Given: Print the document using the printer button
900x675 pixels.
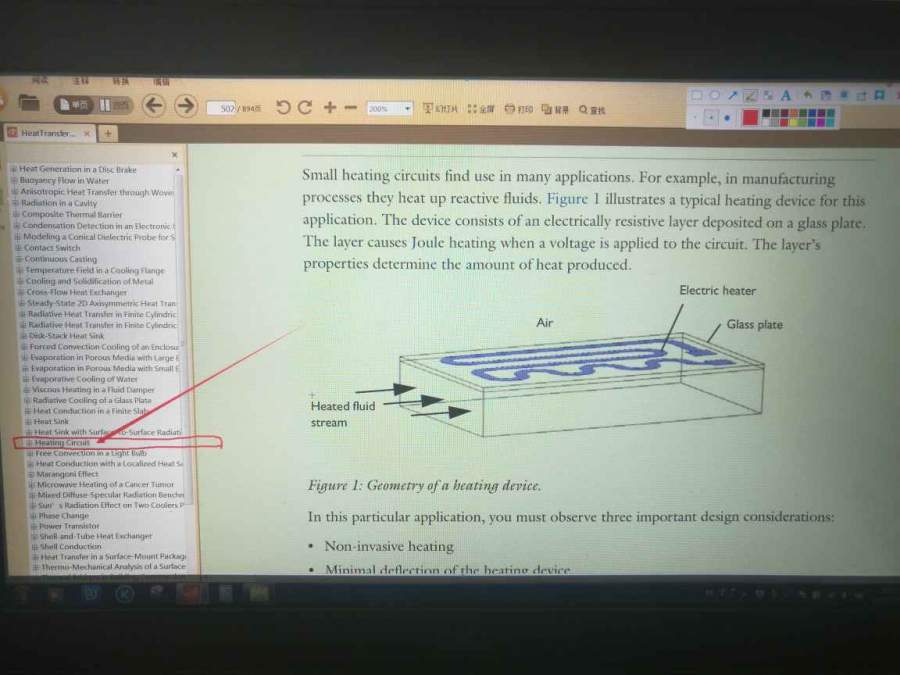Looking at the screenshot, I should [518, 108].
